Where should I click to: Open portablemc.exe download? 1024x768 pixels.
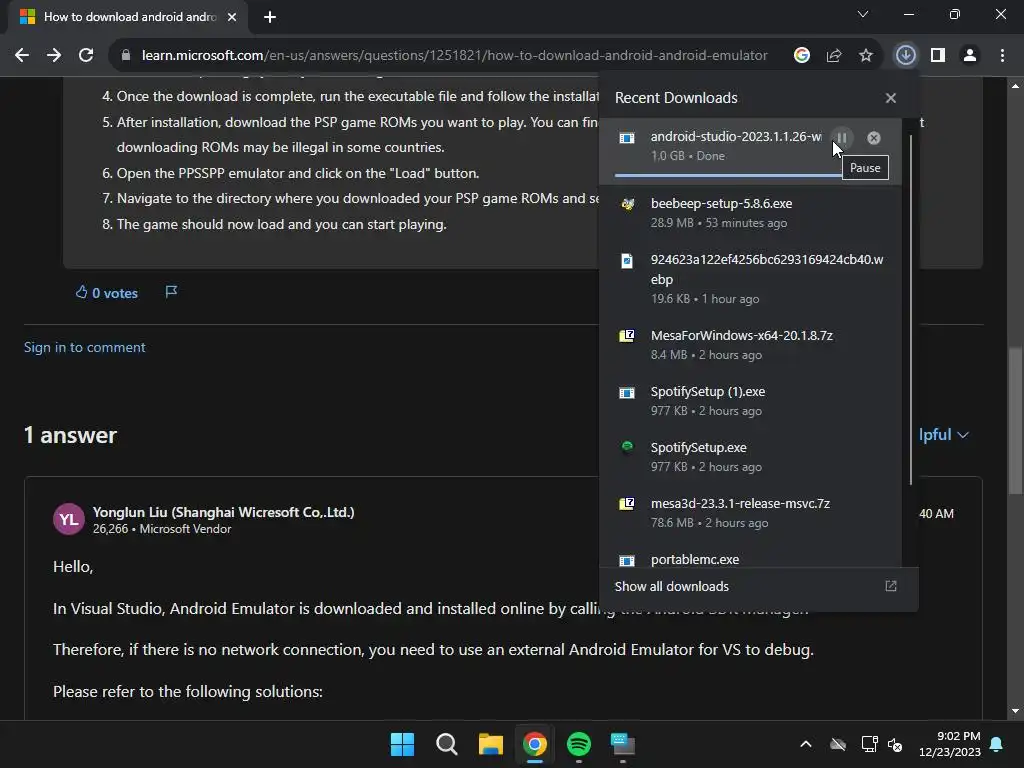750,555
